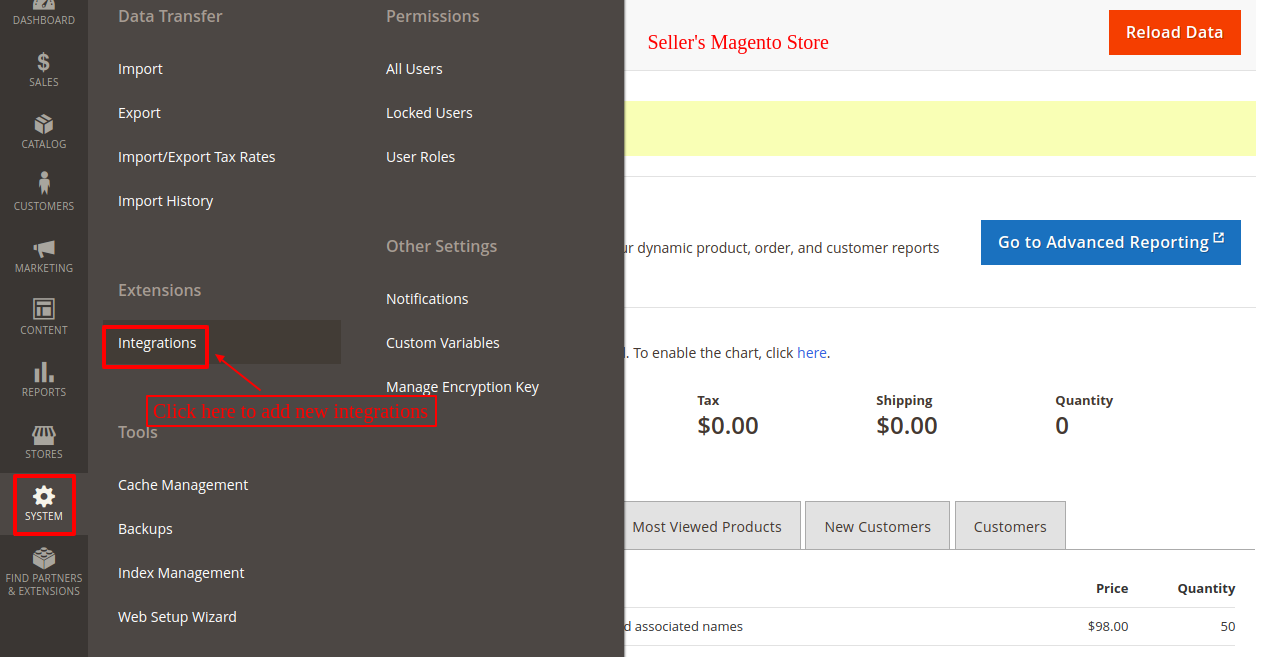Select Import under Data Transfer
This screenshot has width=1286, height=657.
(x=140, y=69)
